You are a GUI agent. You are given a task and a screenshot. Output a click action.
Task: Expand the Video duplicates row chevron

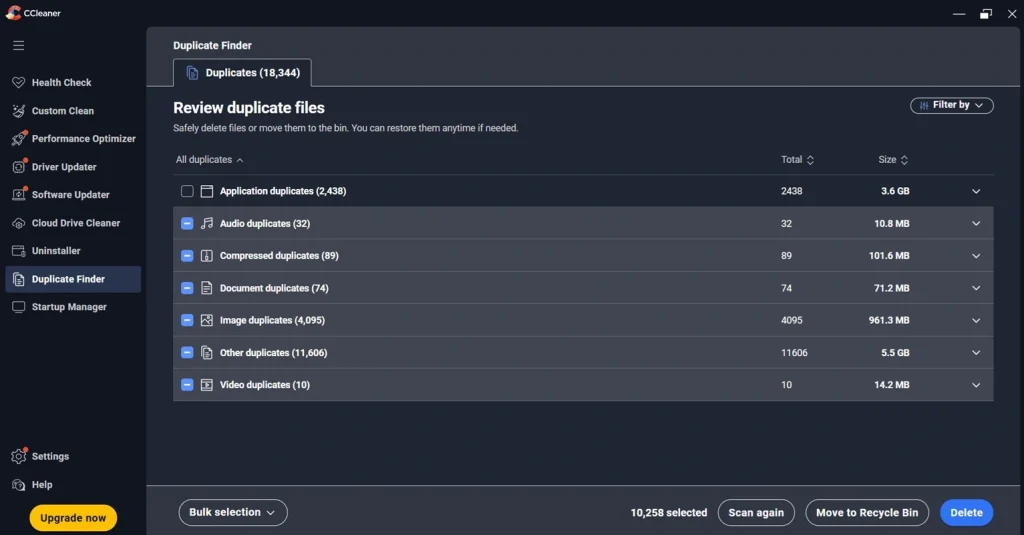click(x=976, y=385)
